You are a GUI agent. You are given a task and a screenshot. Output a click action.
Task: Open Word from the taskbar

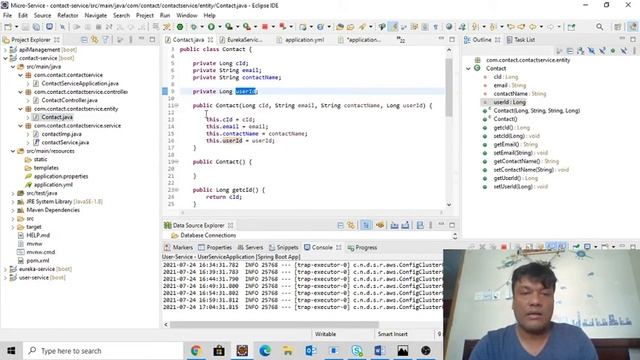380,351
